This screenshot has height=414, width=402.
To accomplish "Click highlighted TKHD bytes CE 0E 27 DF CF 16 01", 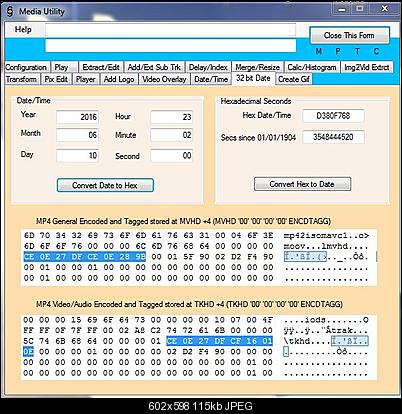I will point(220,341).
